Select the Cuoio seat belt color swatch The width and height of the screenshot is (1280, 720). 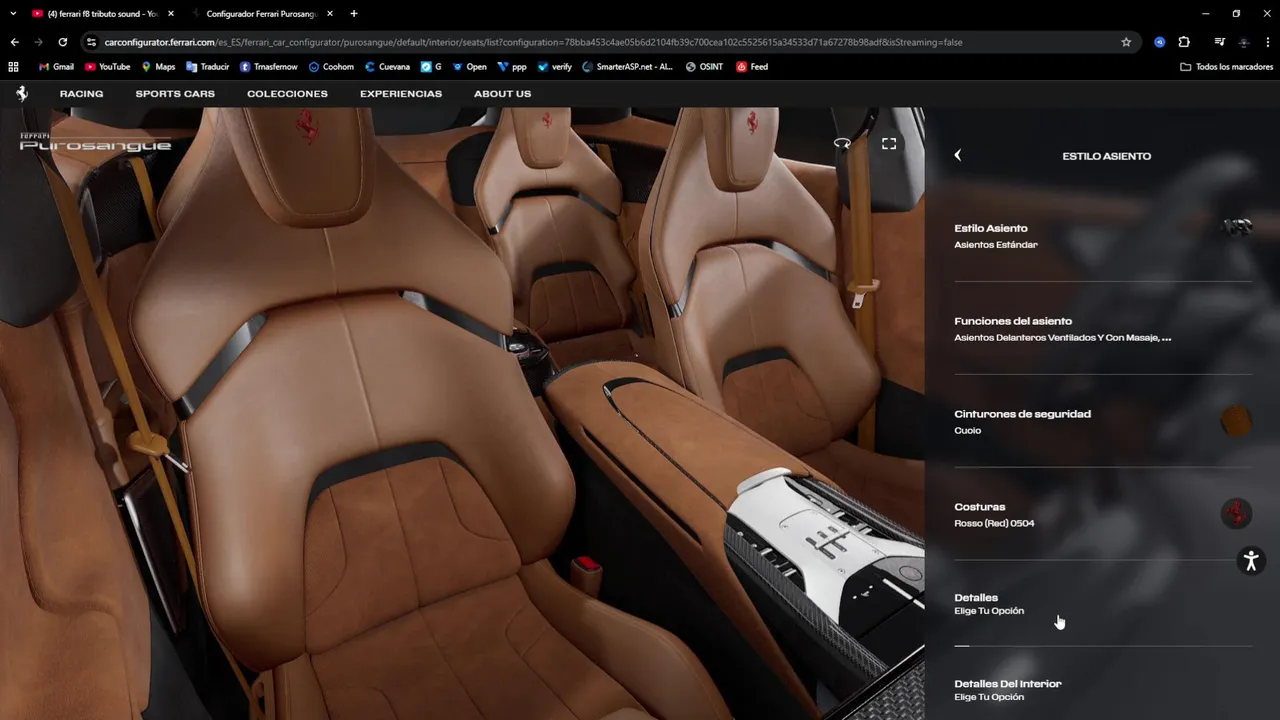tap(1237, 421)
